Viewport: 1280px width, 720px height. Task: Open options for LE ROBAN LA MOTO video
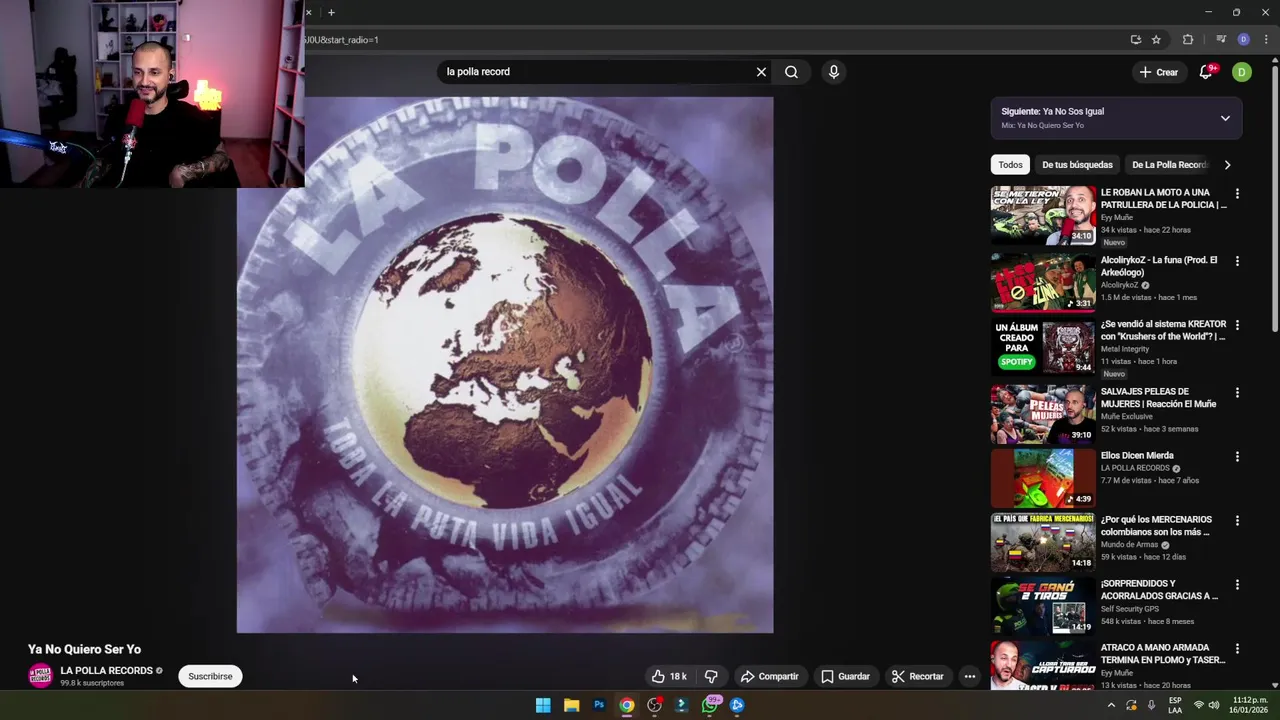(1237, 193)
